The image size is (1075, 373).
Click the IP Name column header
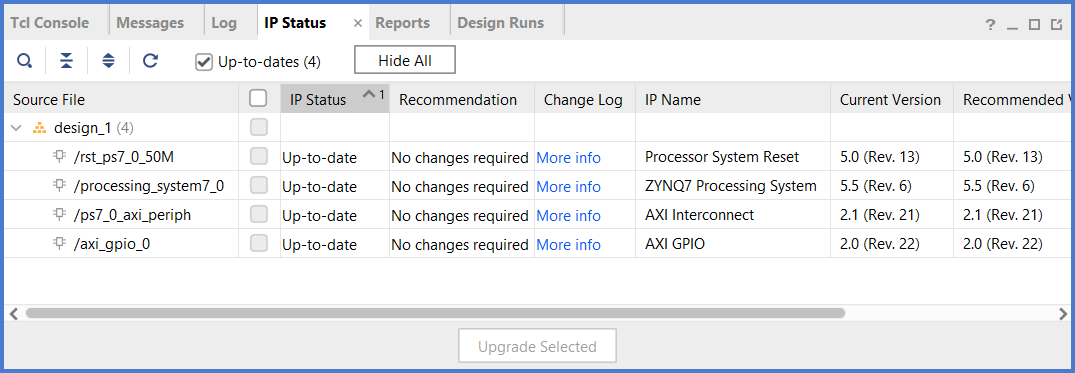click(733, 99)
